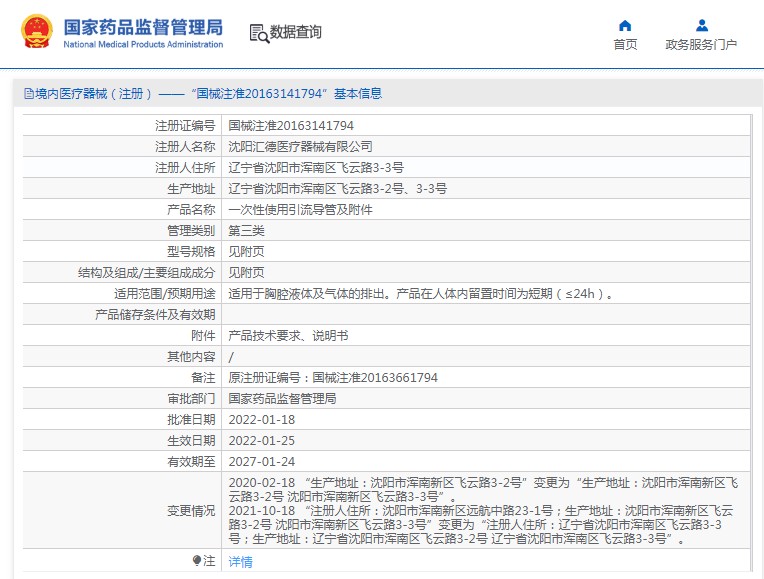Click the 有效期至 row label
The width and height of the screenshot is (764, 579).
point(191,462)
